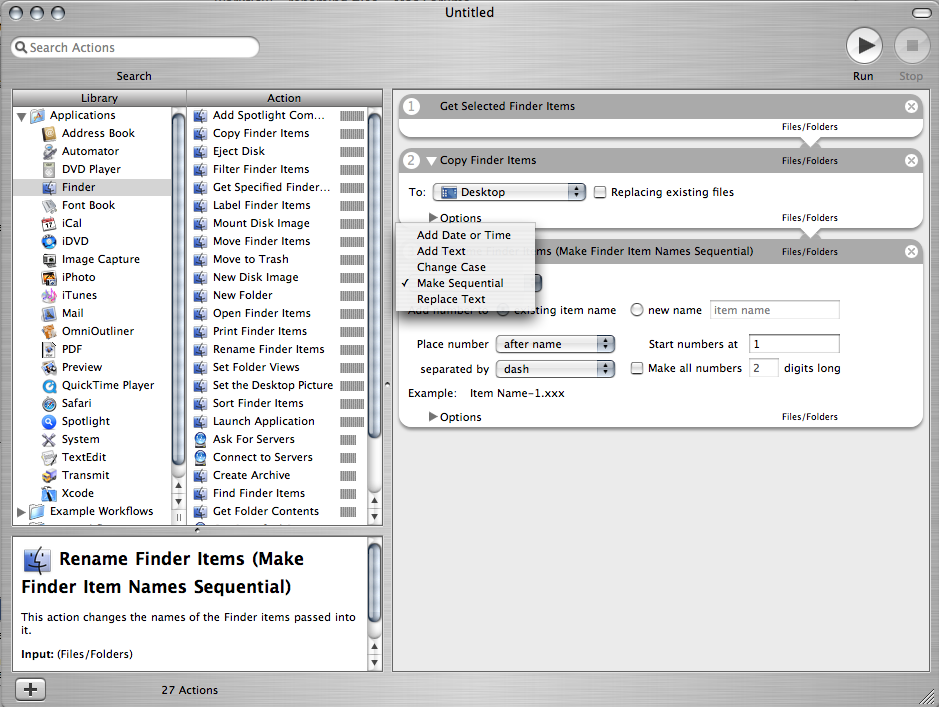Select PDF icon in Library
The height and width of the screenshot is (707, 939).
tap(49, 349)
